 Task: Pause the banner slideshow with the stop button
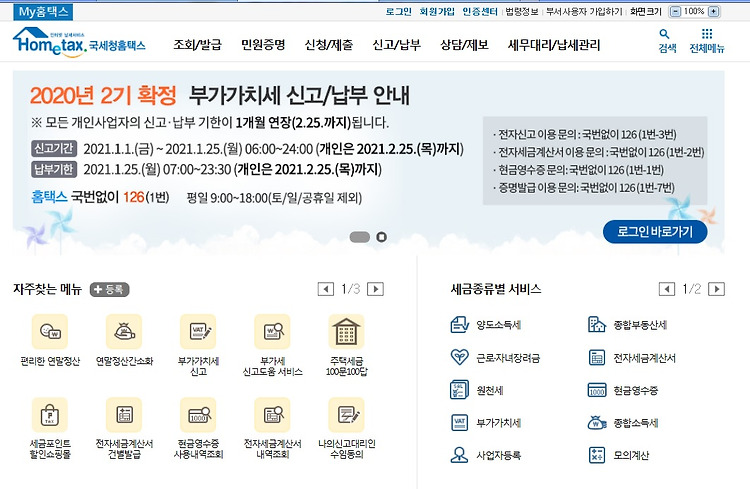click(381, 237)
